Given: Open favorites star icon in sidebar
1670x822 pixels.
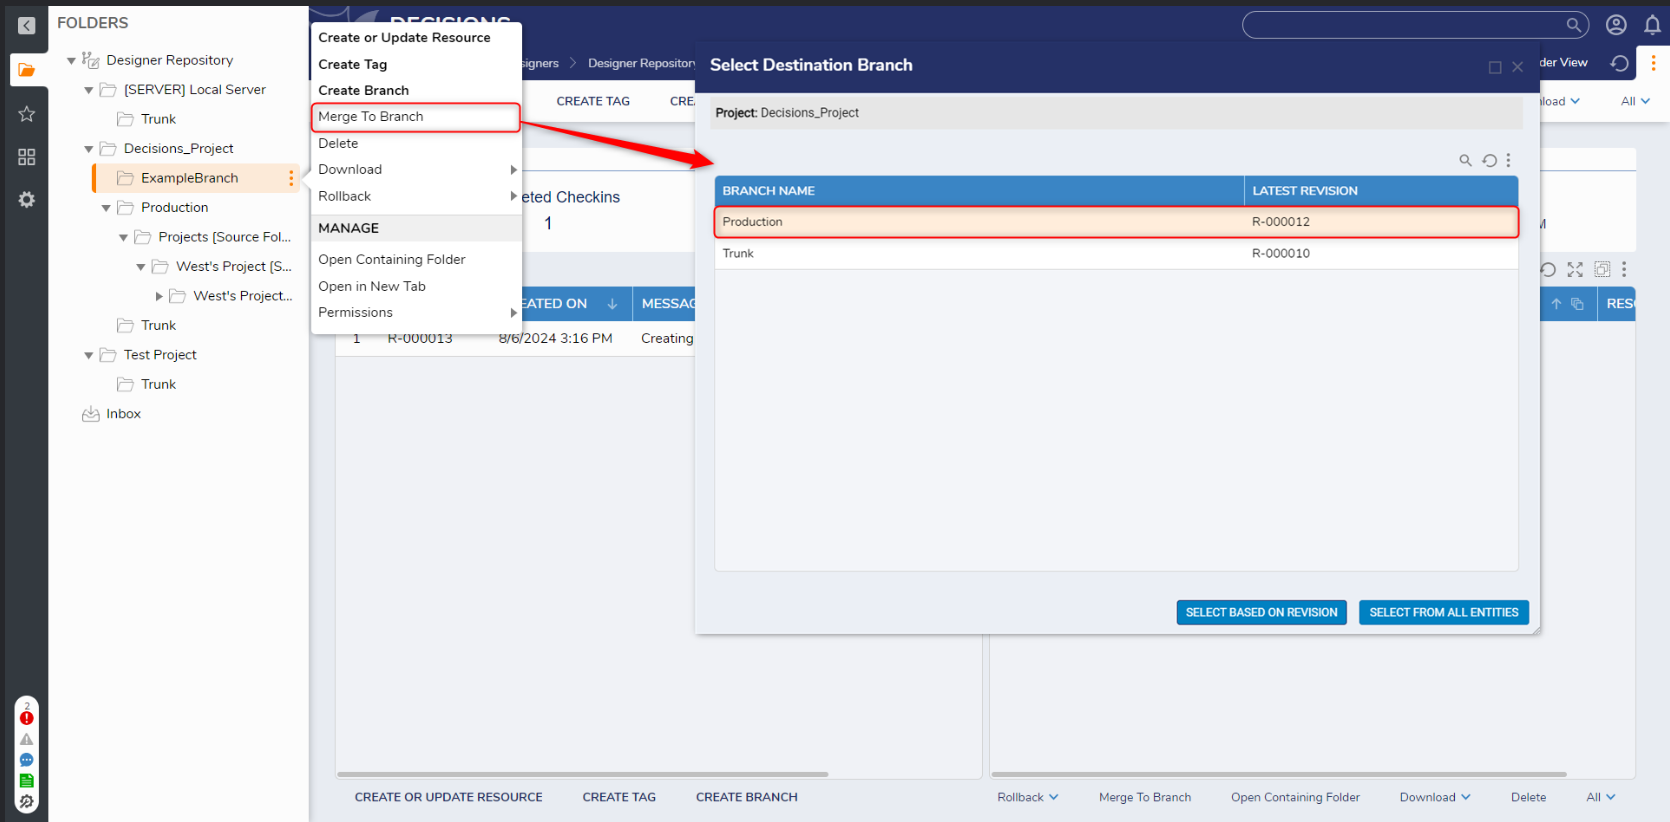Looking at the screenshot, I should [26, 114].
